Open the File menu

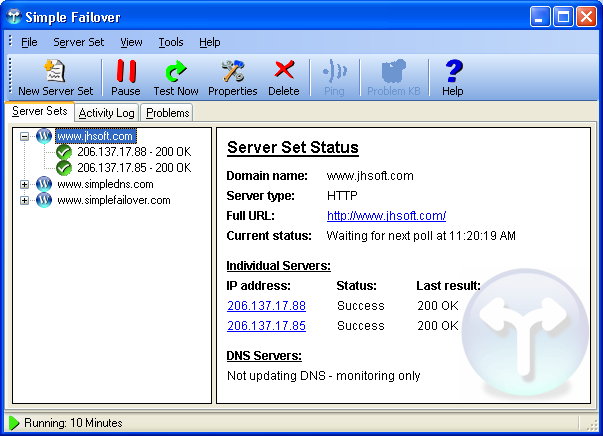pyautogui.click(x=29, y=42)
